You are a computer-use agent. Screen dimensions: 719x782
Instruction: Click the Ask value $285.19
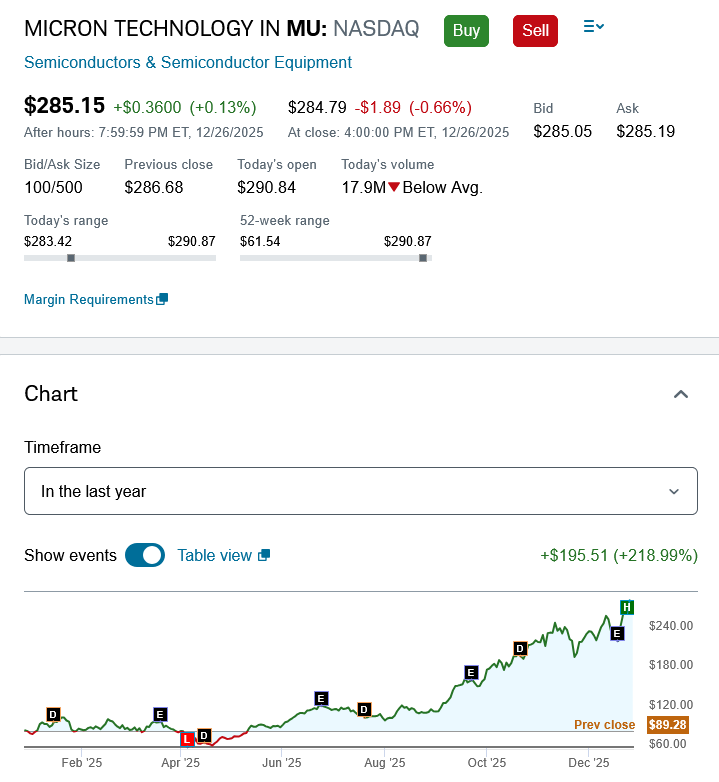pyautogui.click(x=646, y=131)
